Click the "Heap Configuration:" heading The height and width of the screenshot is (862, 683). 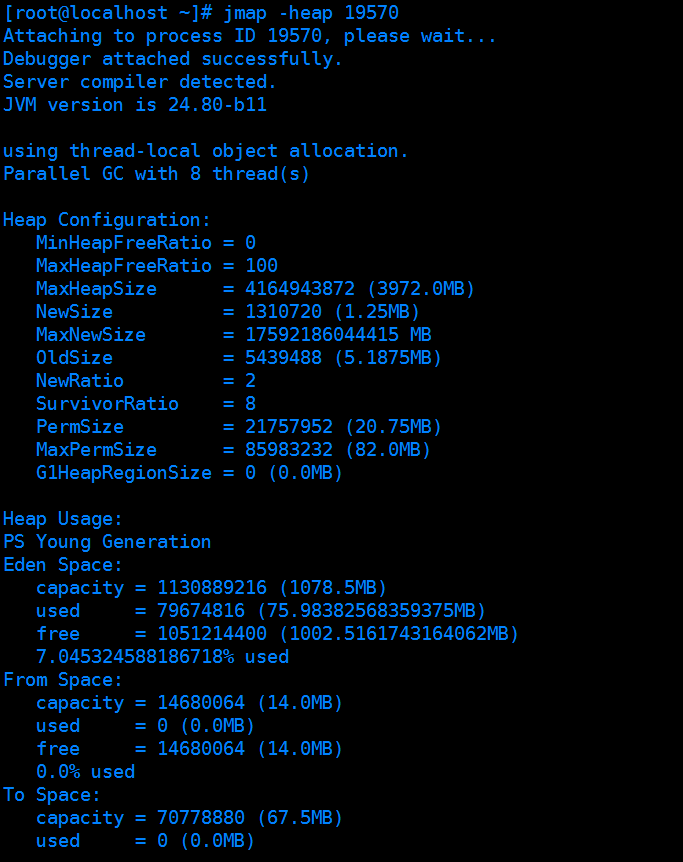(x=107, y=220)
